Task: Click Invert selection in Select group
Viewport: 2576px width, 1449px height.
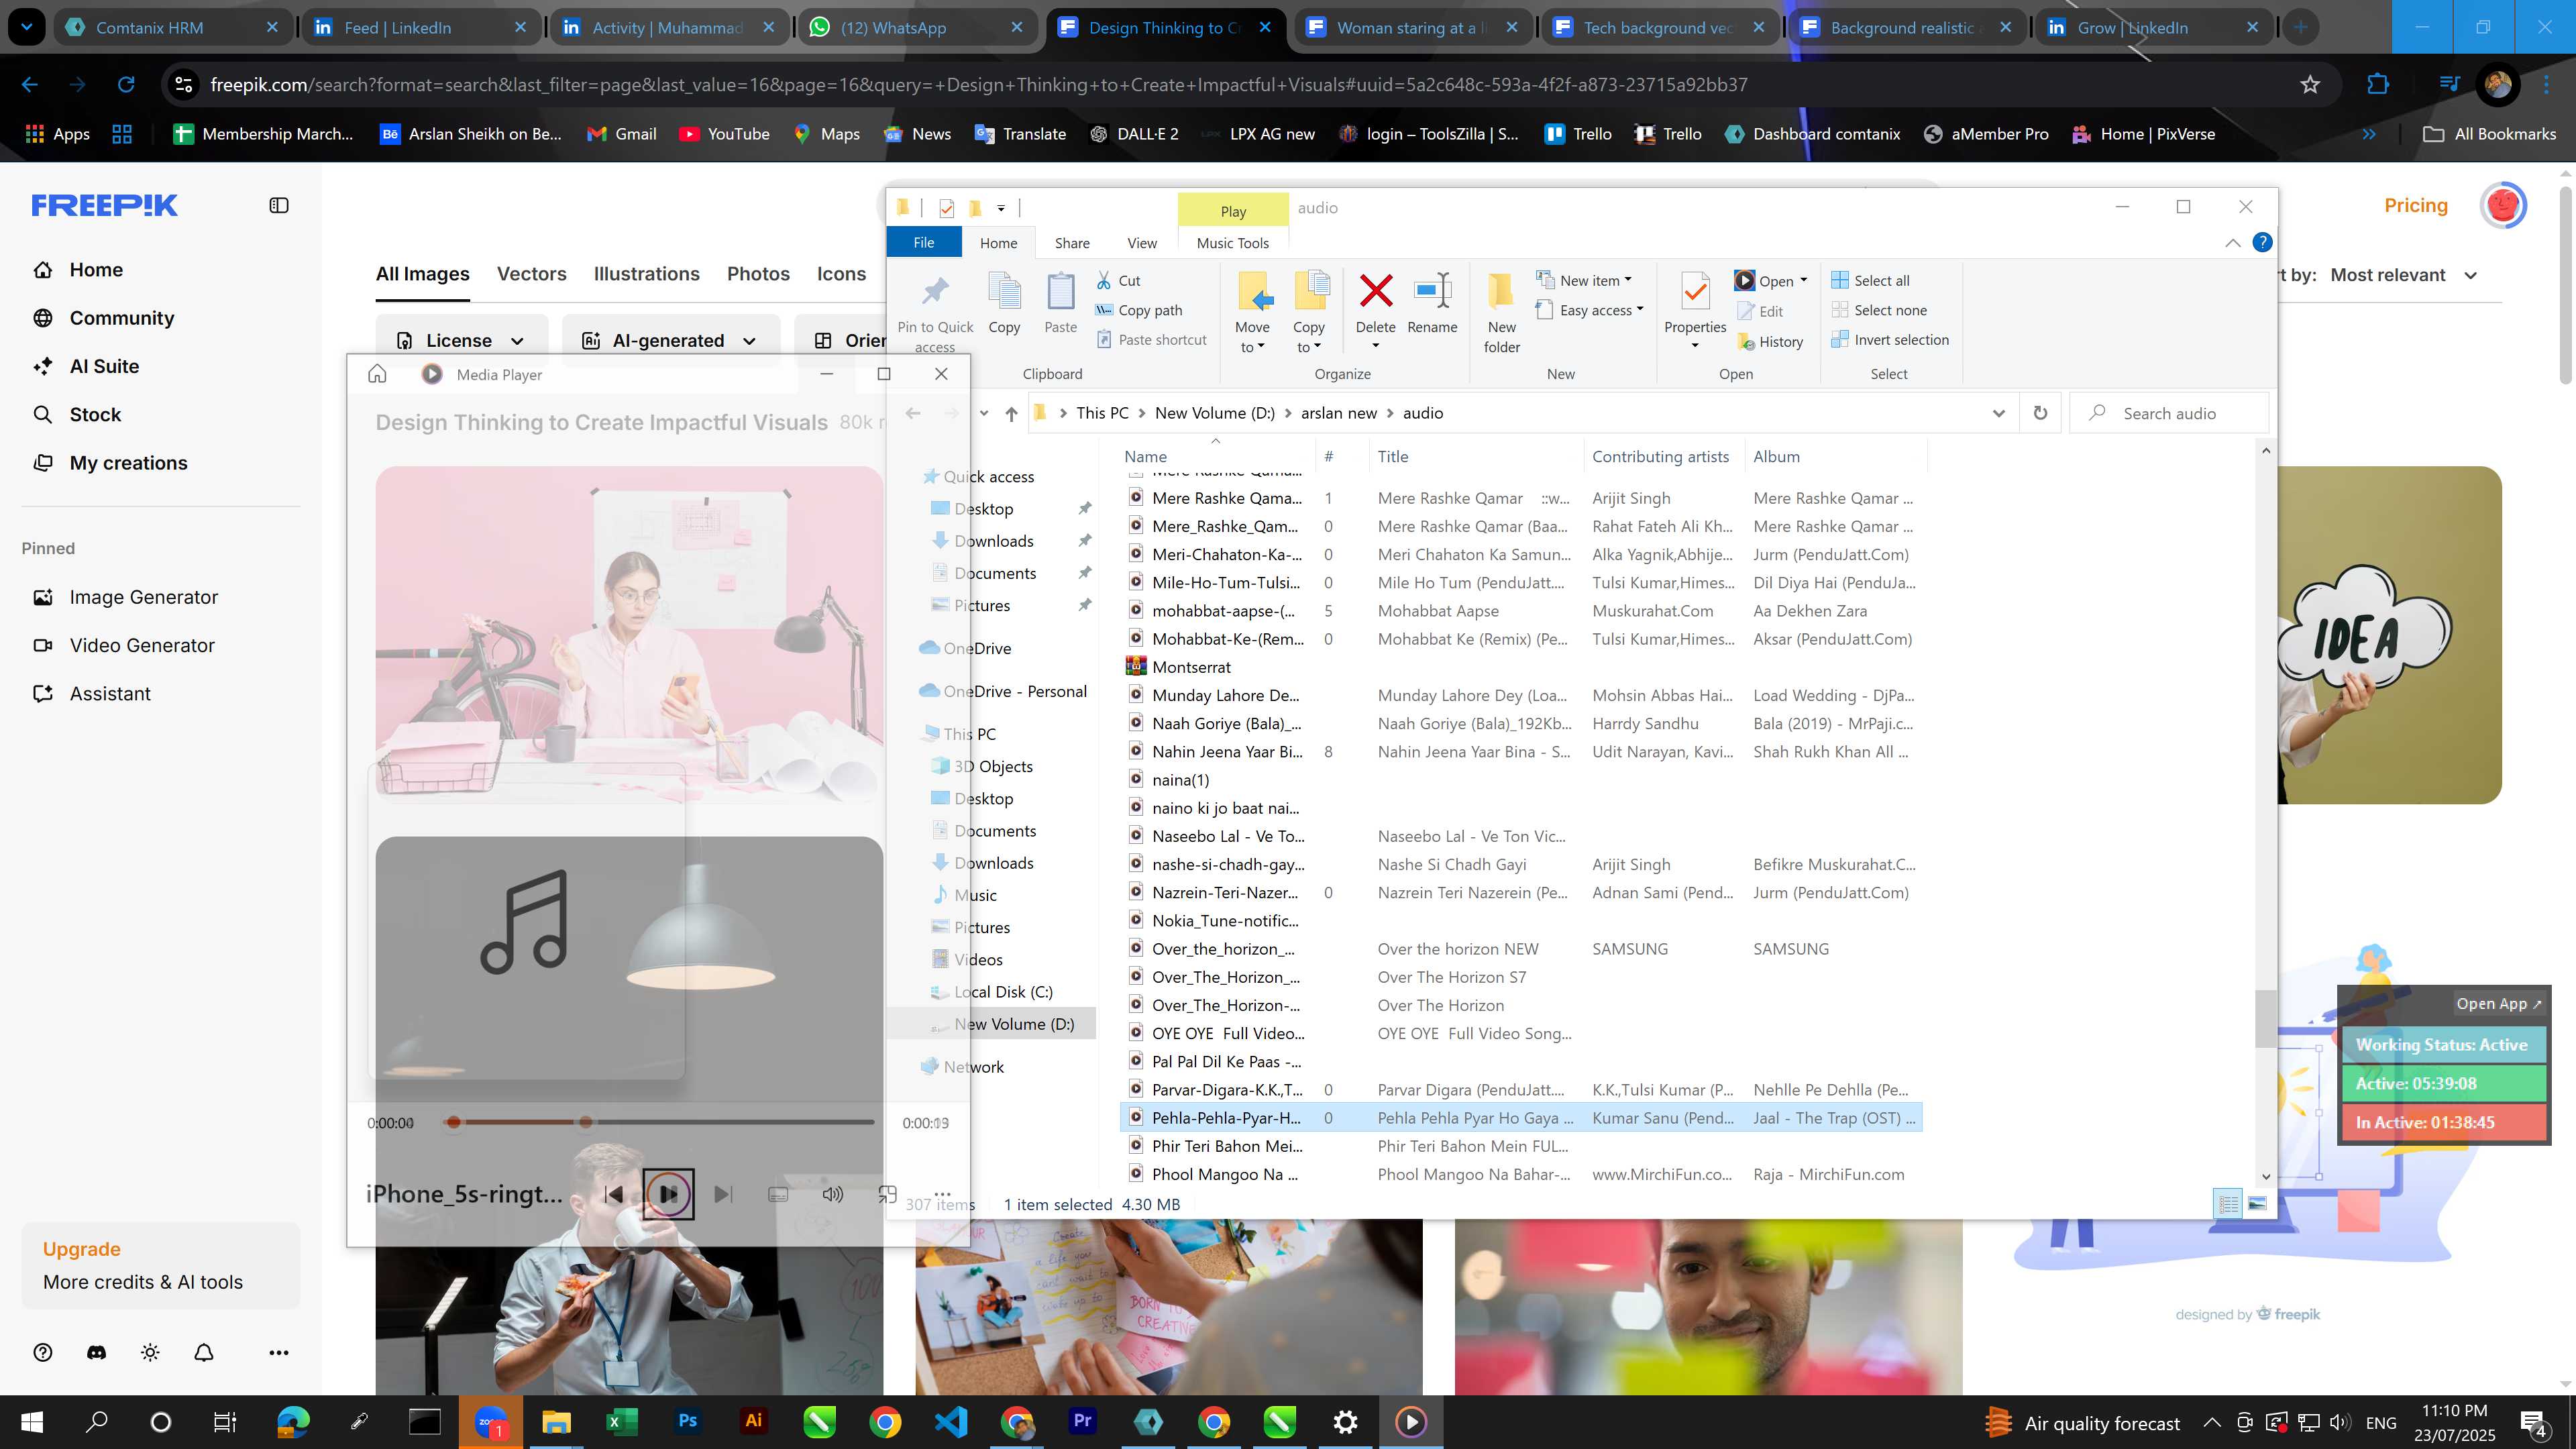Action: click(x=1890, y=340)
